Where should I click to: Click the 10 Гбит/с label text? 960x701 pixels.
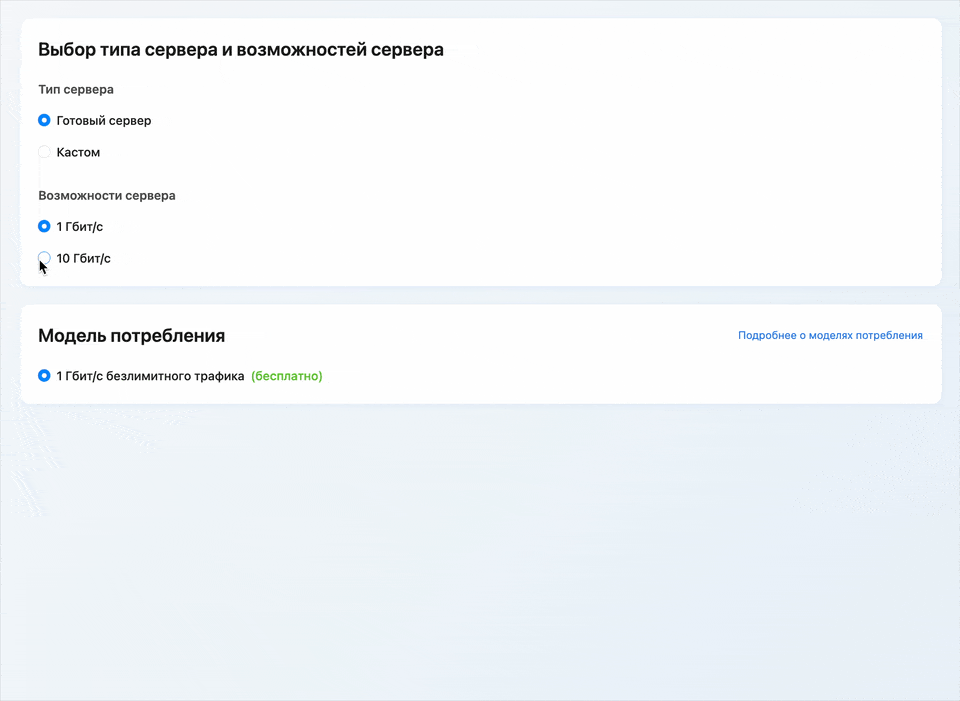pyautogui.click(x=85, y=258)
